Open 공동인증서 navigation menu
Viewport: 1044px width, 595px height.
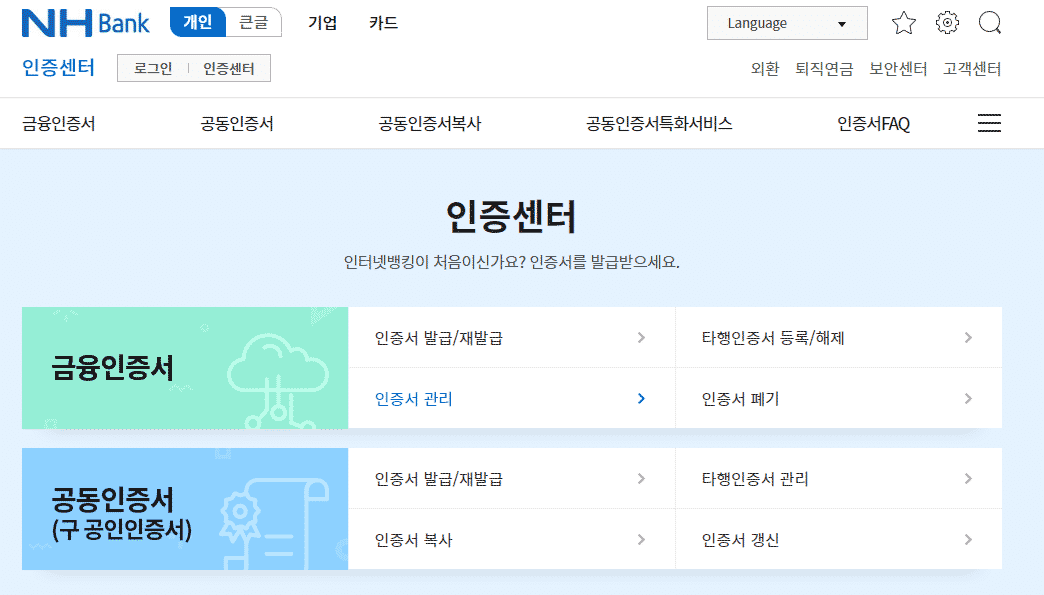237,124
